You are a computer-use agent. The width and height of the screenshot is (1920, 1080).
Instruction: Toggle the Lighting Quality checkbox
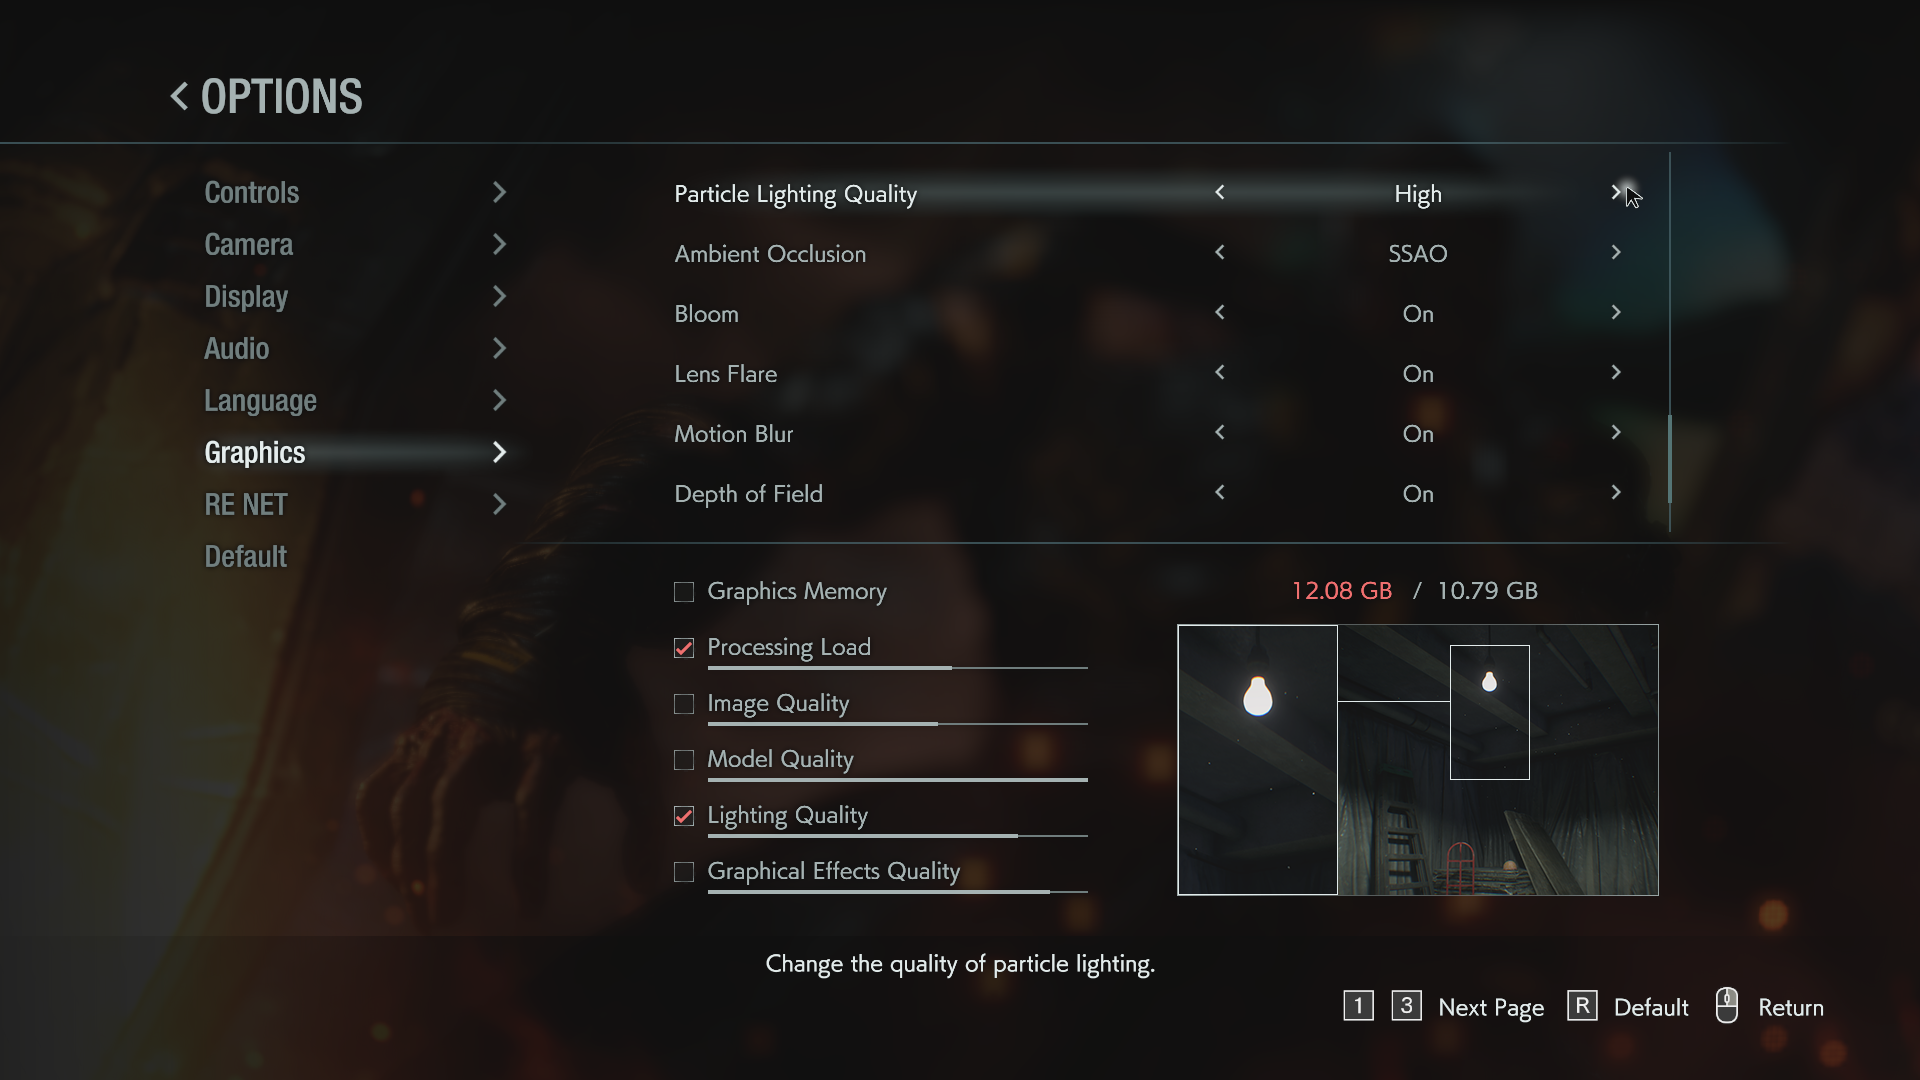[683, 815]
